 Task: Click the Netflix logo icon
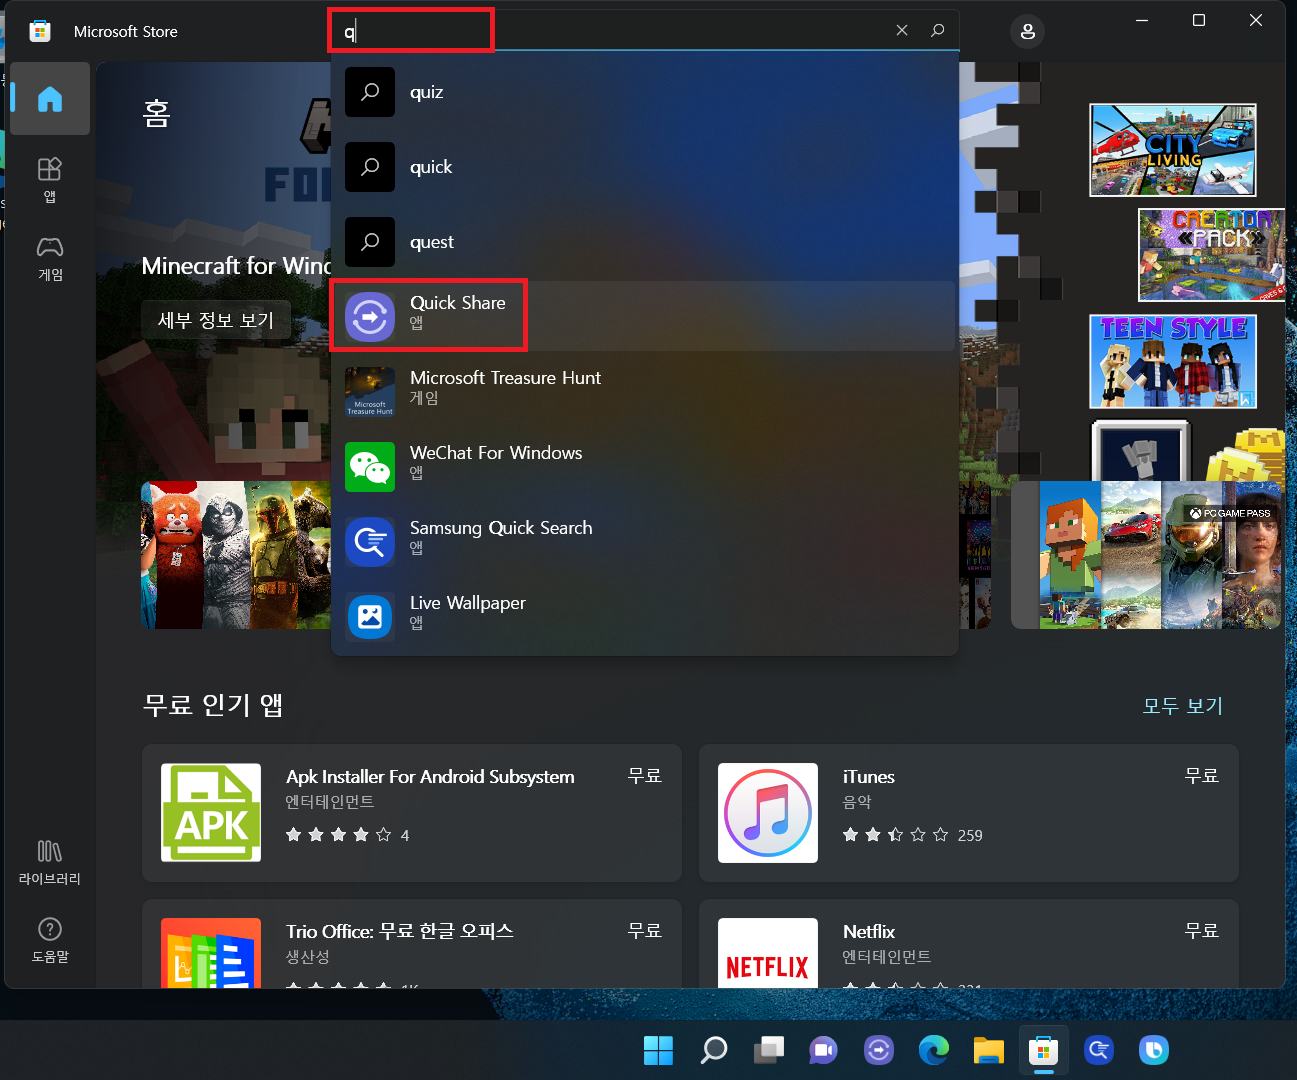(x=768, y=953)
